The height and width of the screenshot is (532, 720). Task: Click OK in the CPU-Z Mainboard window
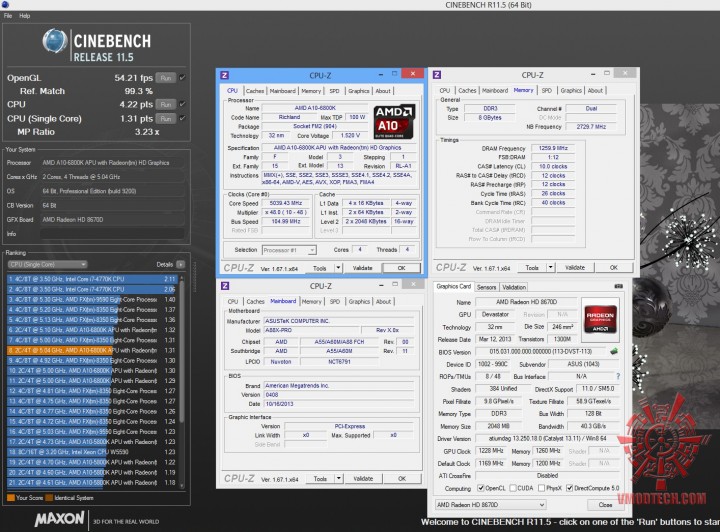point(402,478)
